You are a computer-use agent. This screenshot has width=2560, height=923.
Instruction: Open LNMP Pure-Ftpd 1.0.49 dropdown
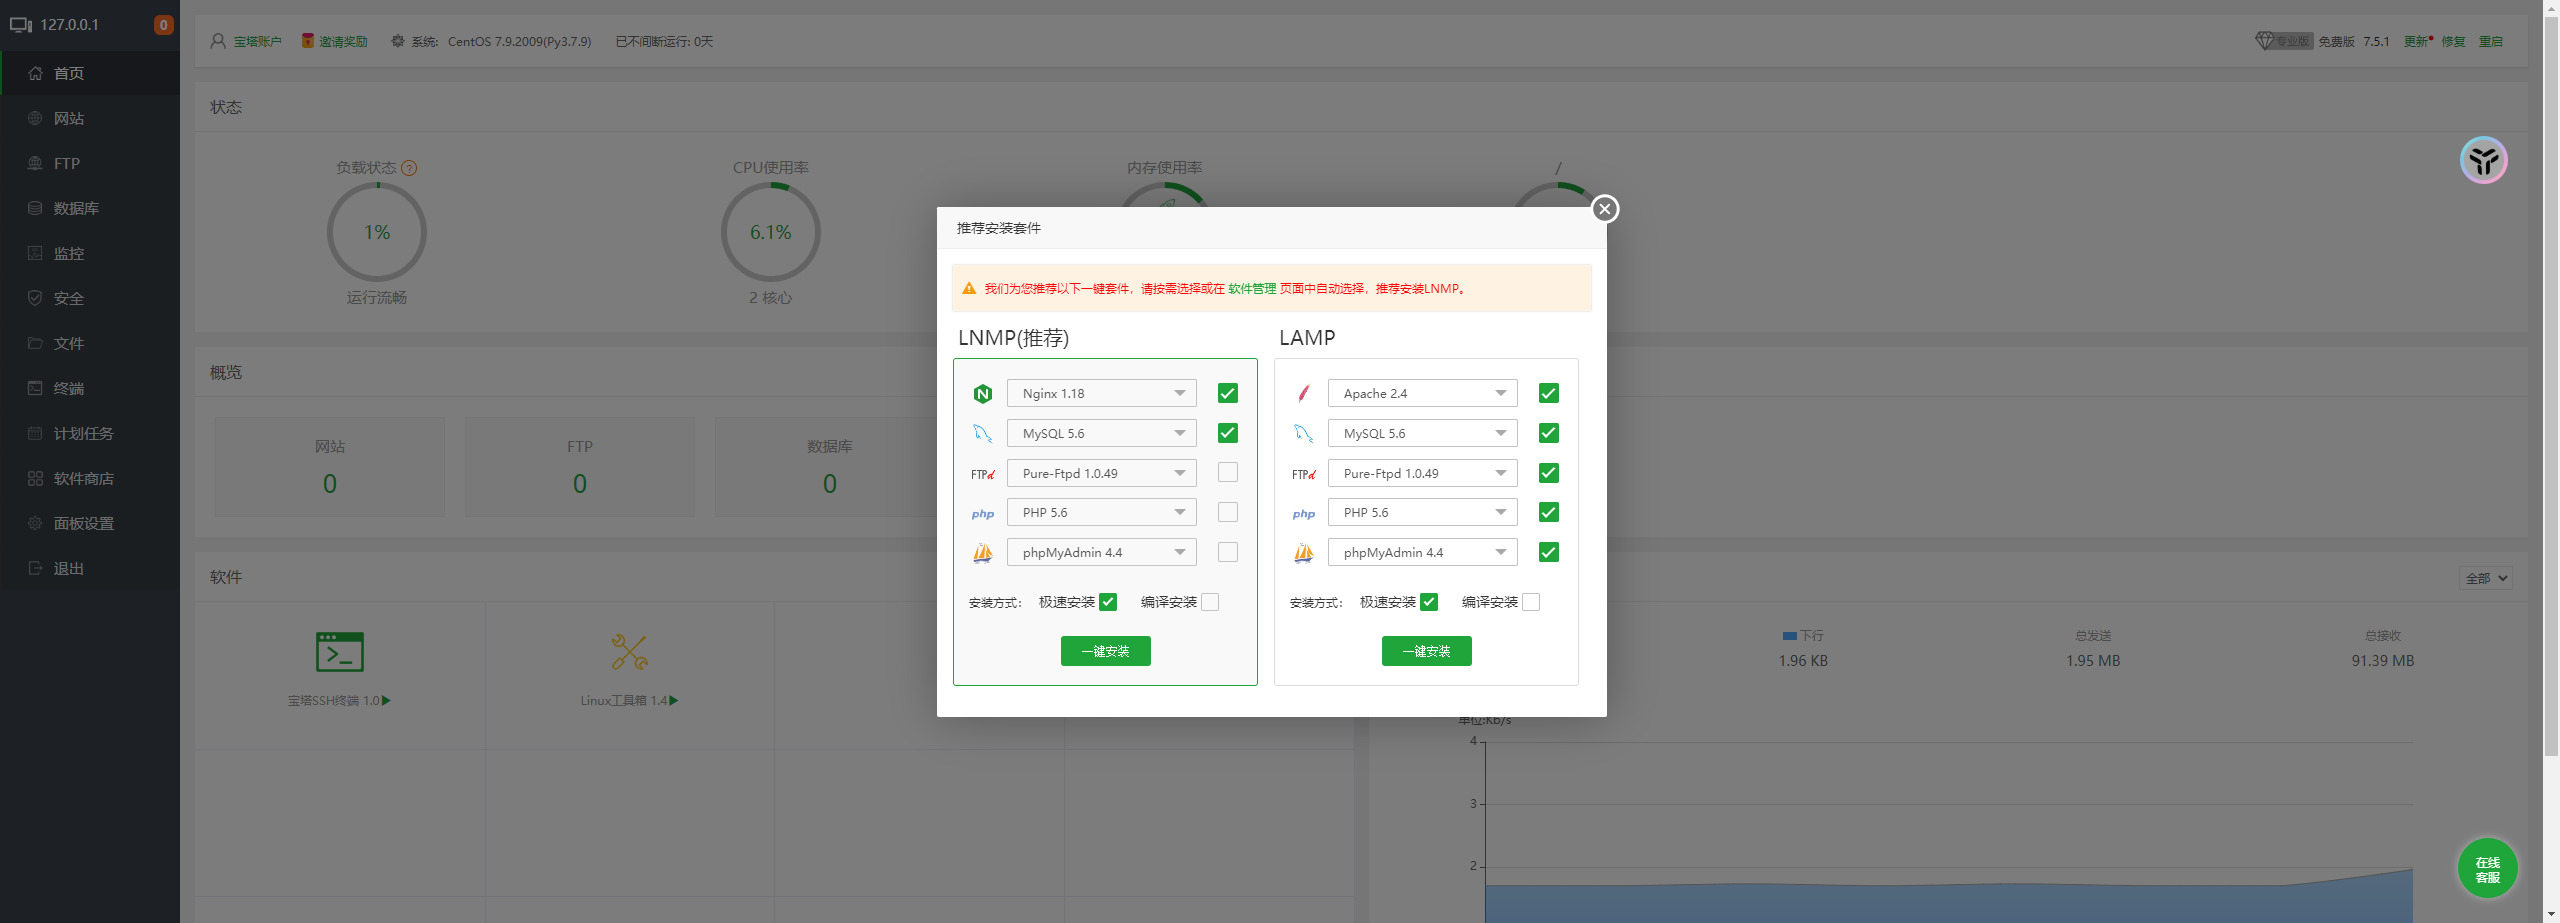click(1101, 473)
